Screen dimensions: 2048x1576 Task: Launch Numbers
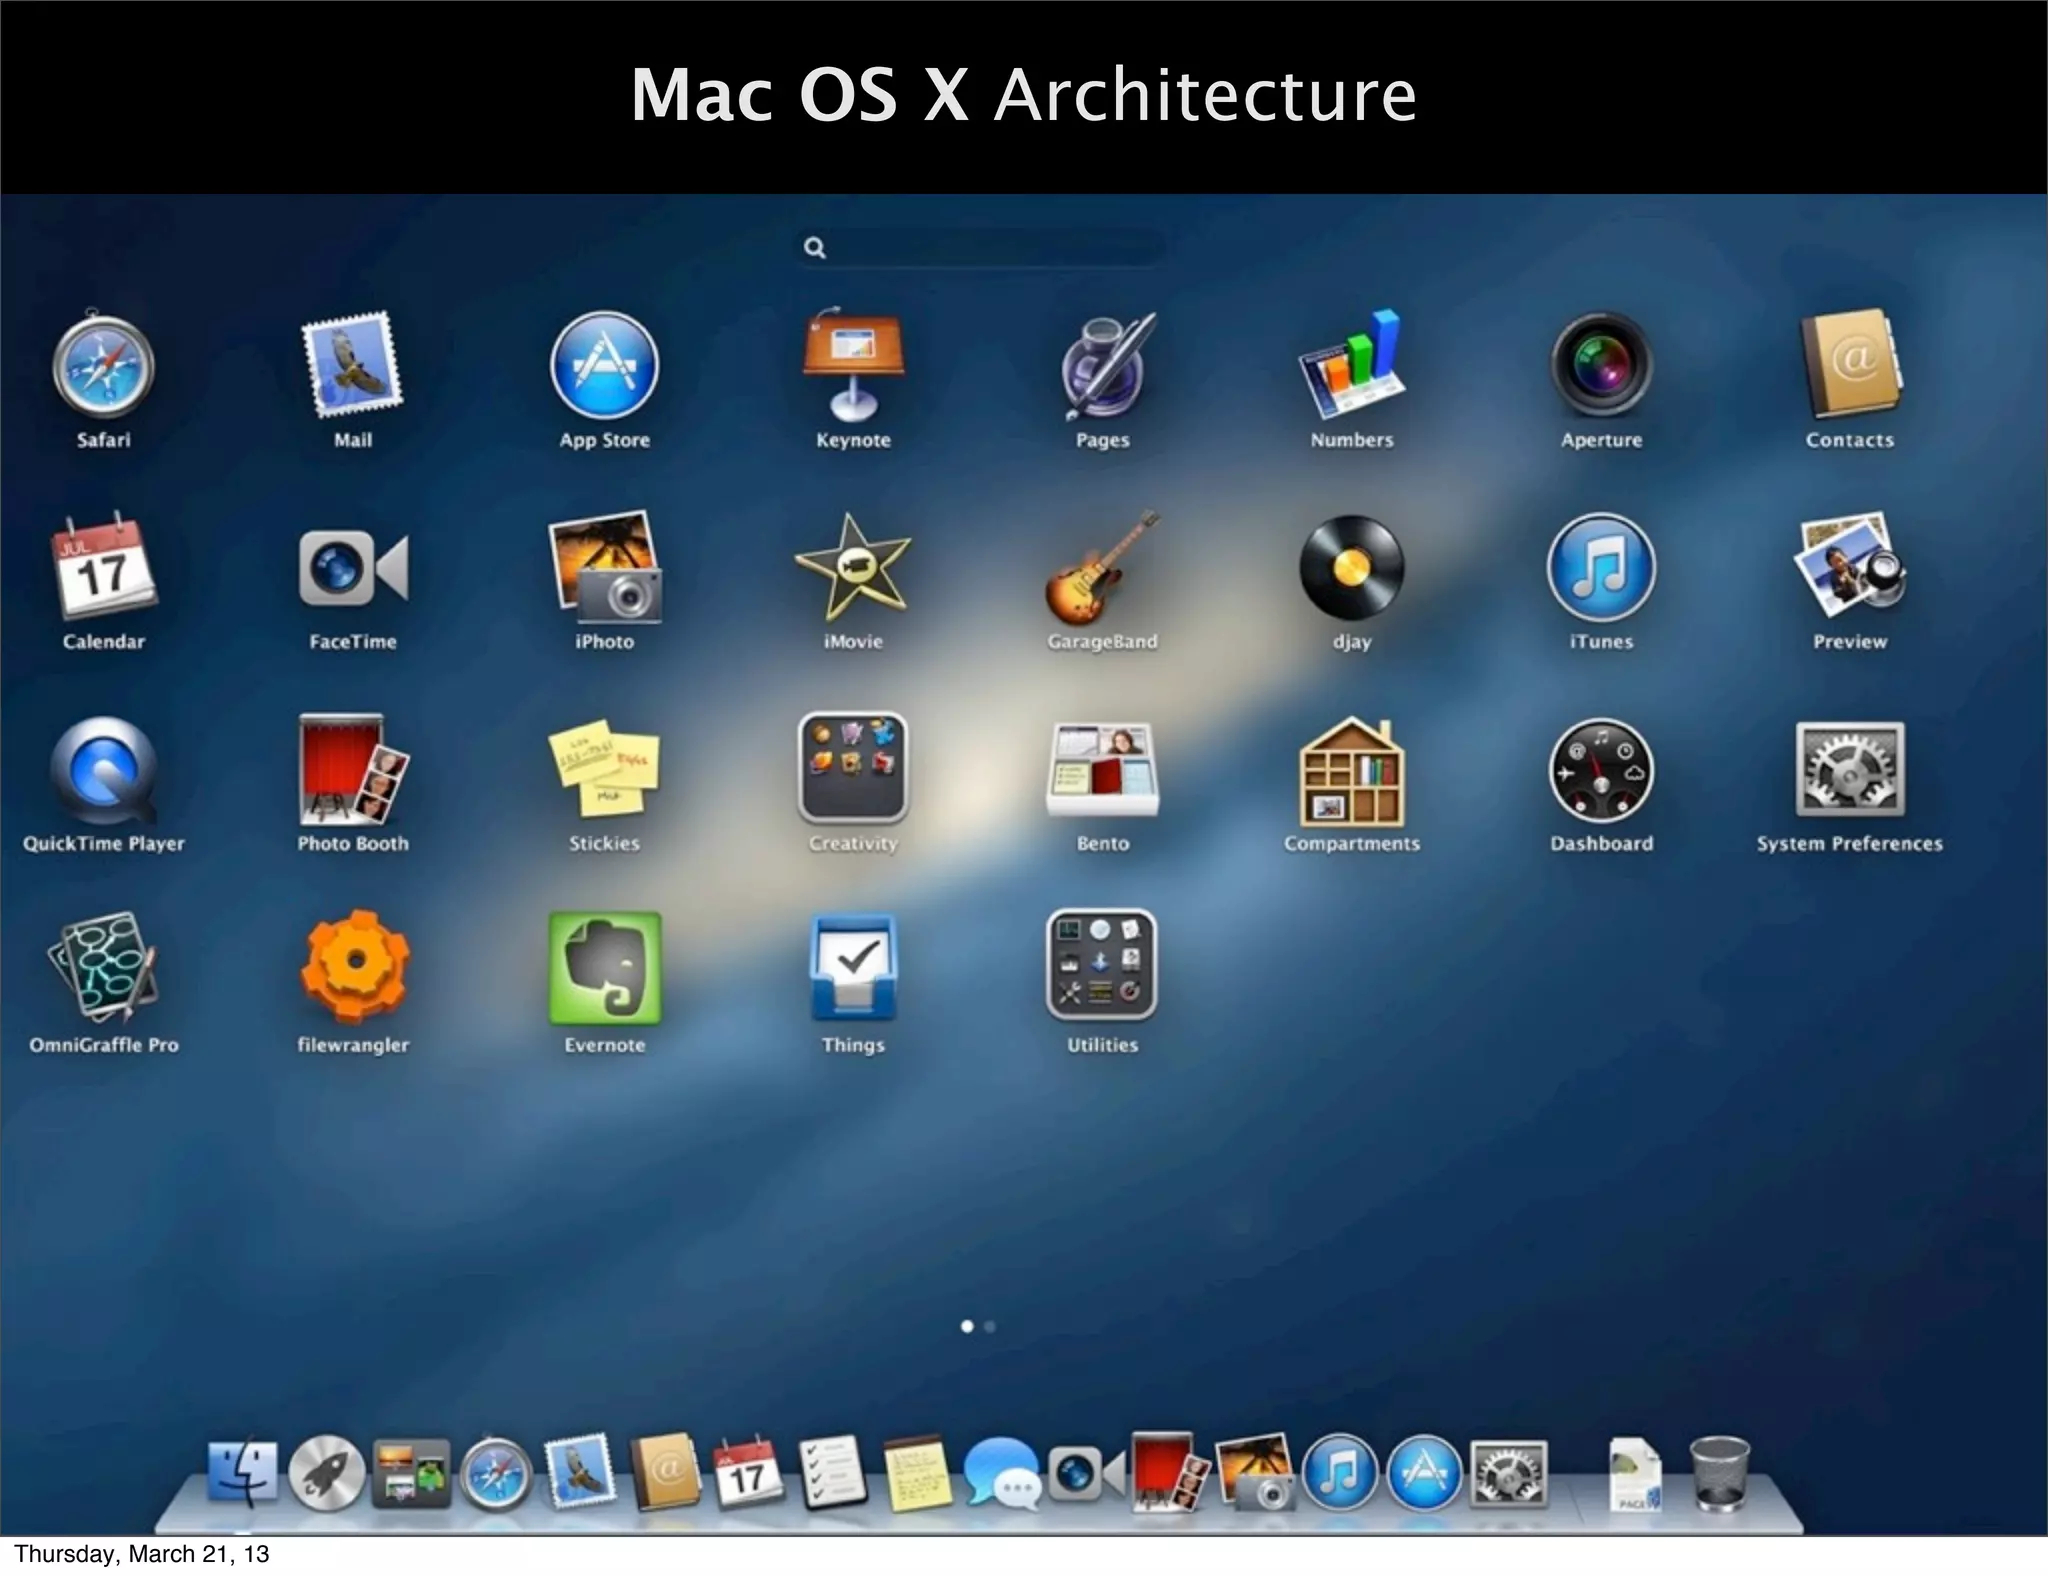[x=1352, y=366]
